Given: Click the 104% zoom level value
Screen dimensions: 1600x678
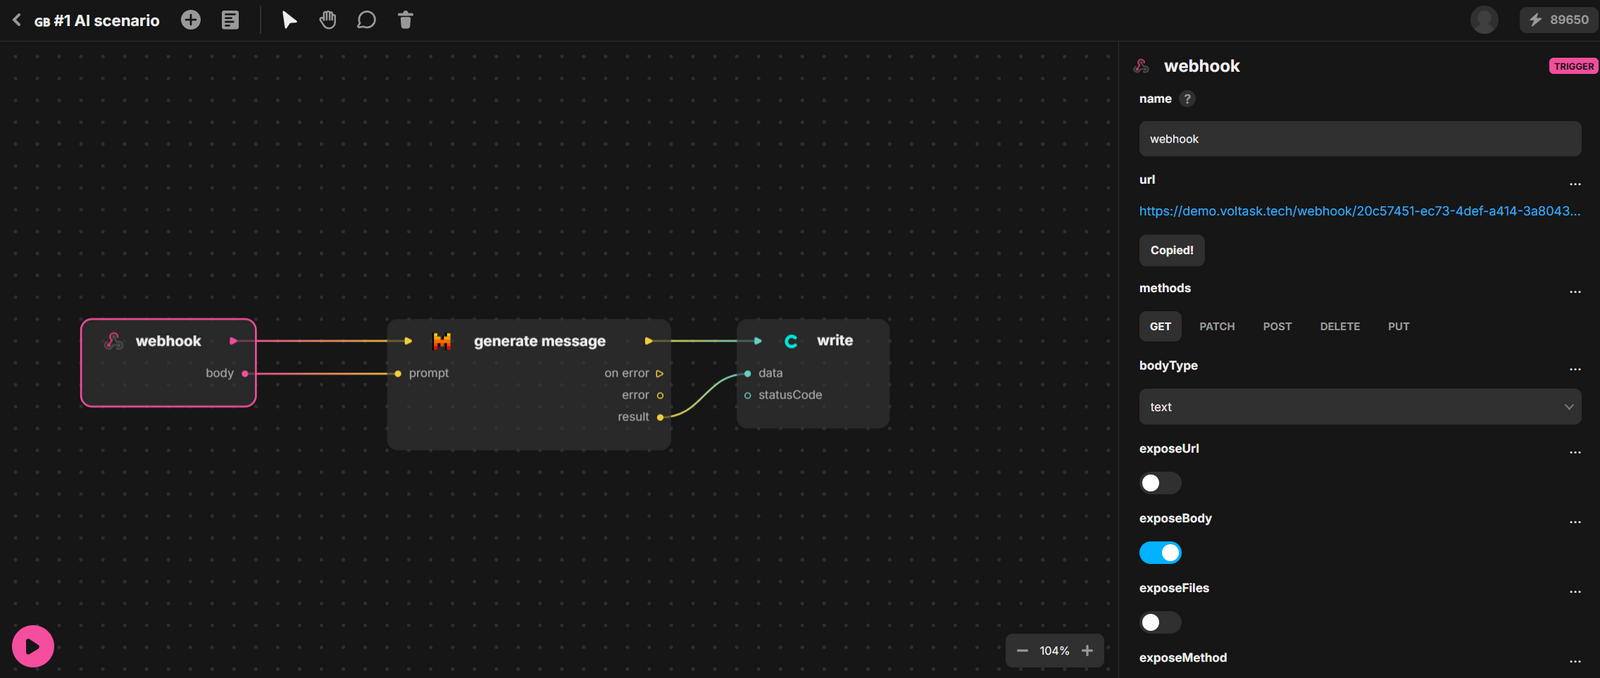Looking at the screenshot, I should [1054, 651].
